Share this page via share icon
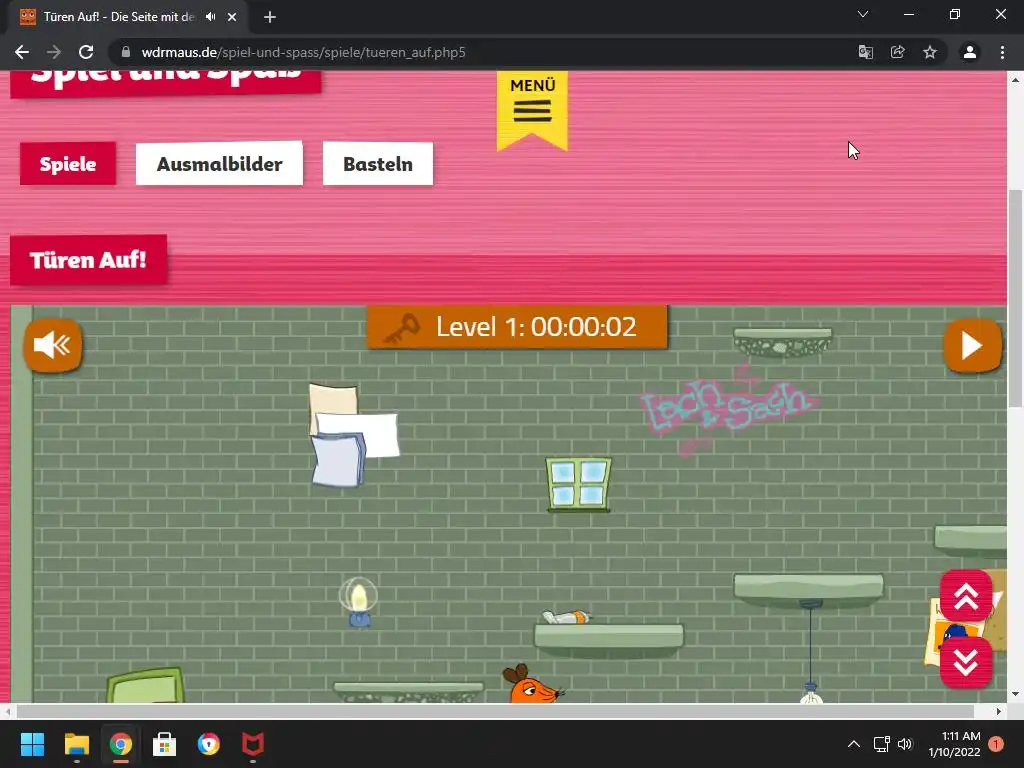 coord(897,52)
